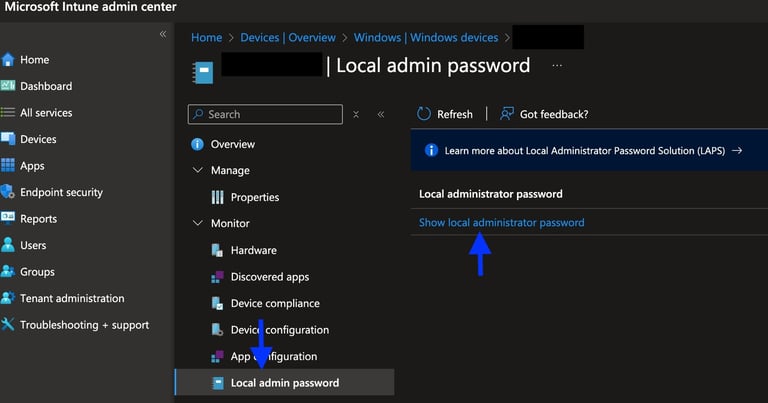
Task: Click the Overview info icon
Action: coord(197,144)
